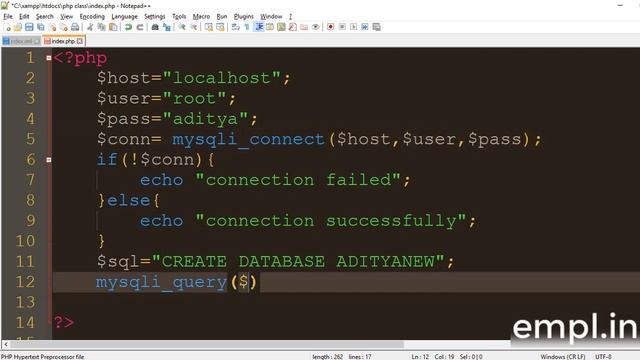Switch to the inactive tab left of index.php
The width and height of the screenshot is (640, 360).
(x=21, y=41)
